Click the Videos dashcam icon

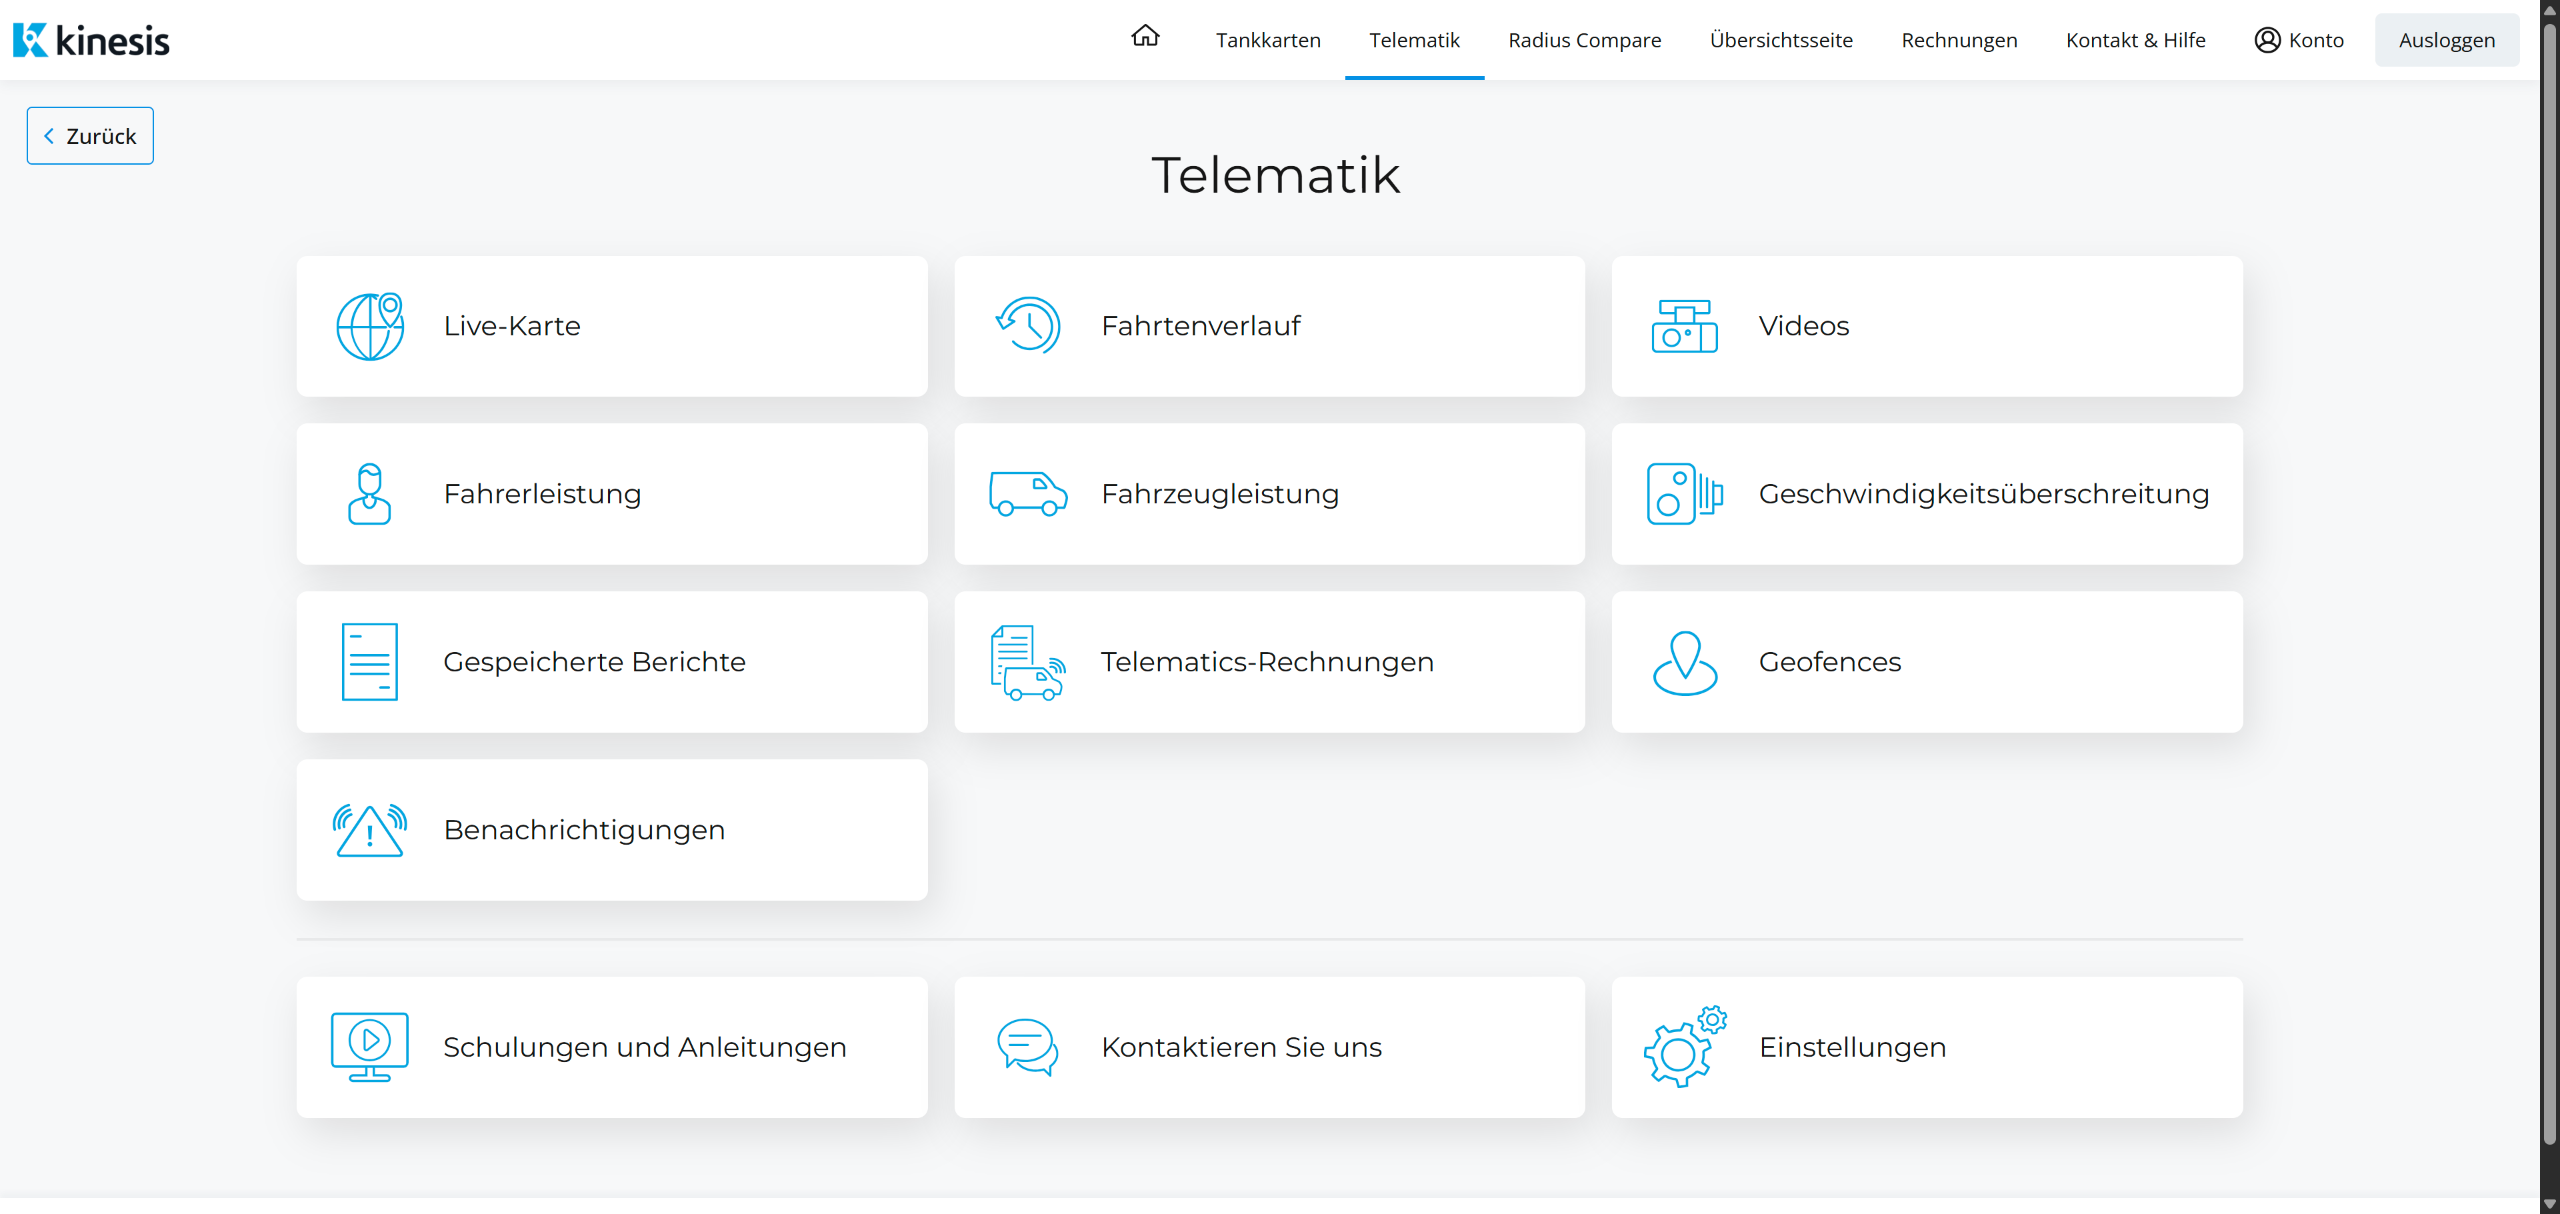tap(1684, 326)
